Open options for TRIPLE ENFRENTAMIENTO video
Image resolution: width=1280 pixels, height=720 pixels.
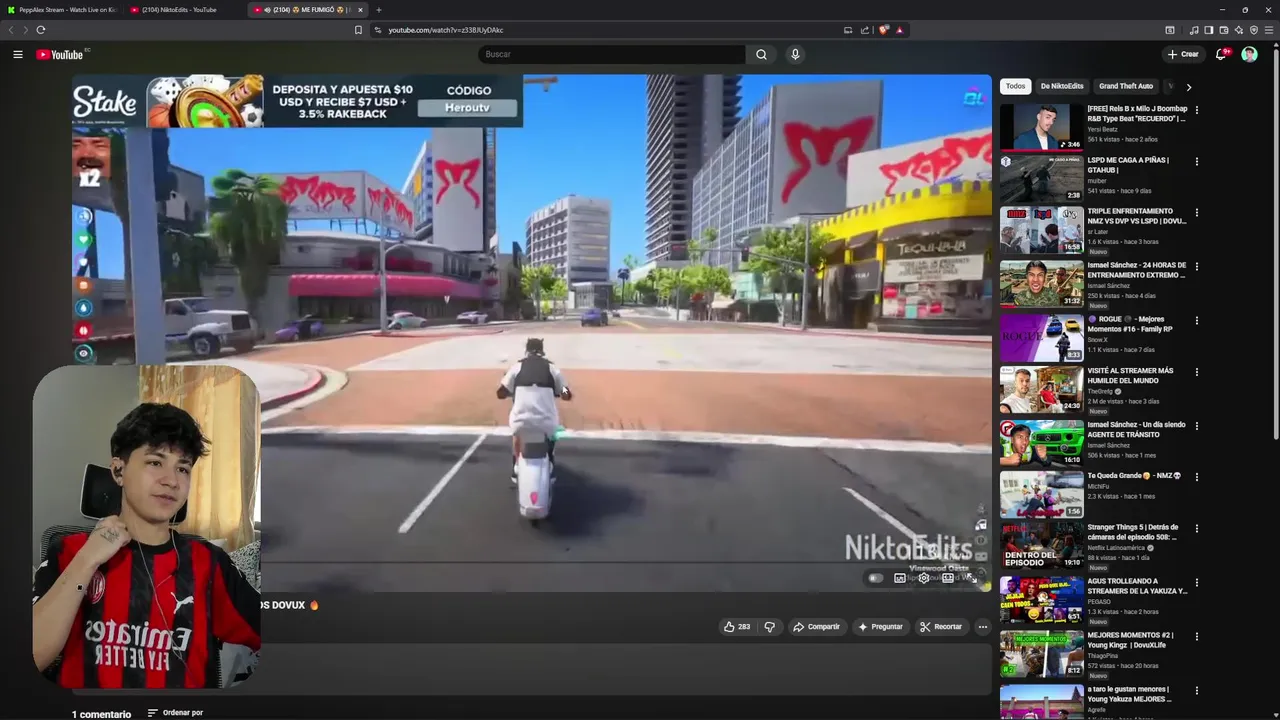(x=1196, y=214)
